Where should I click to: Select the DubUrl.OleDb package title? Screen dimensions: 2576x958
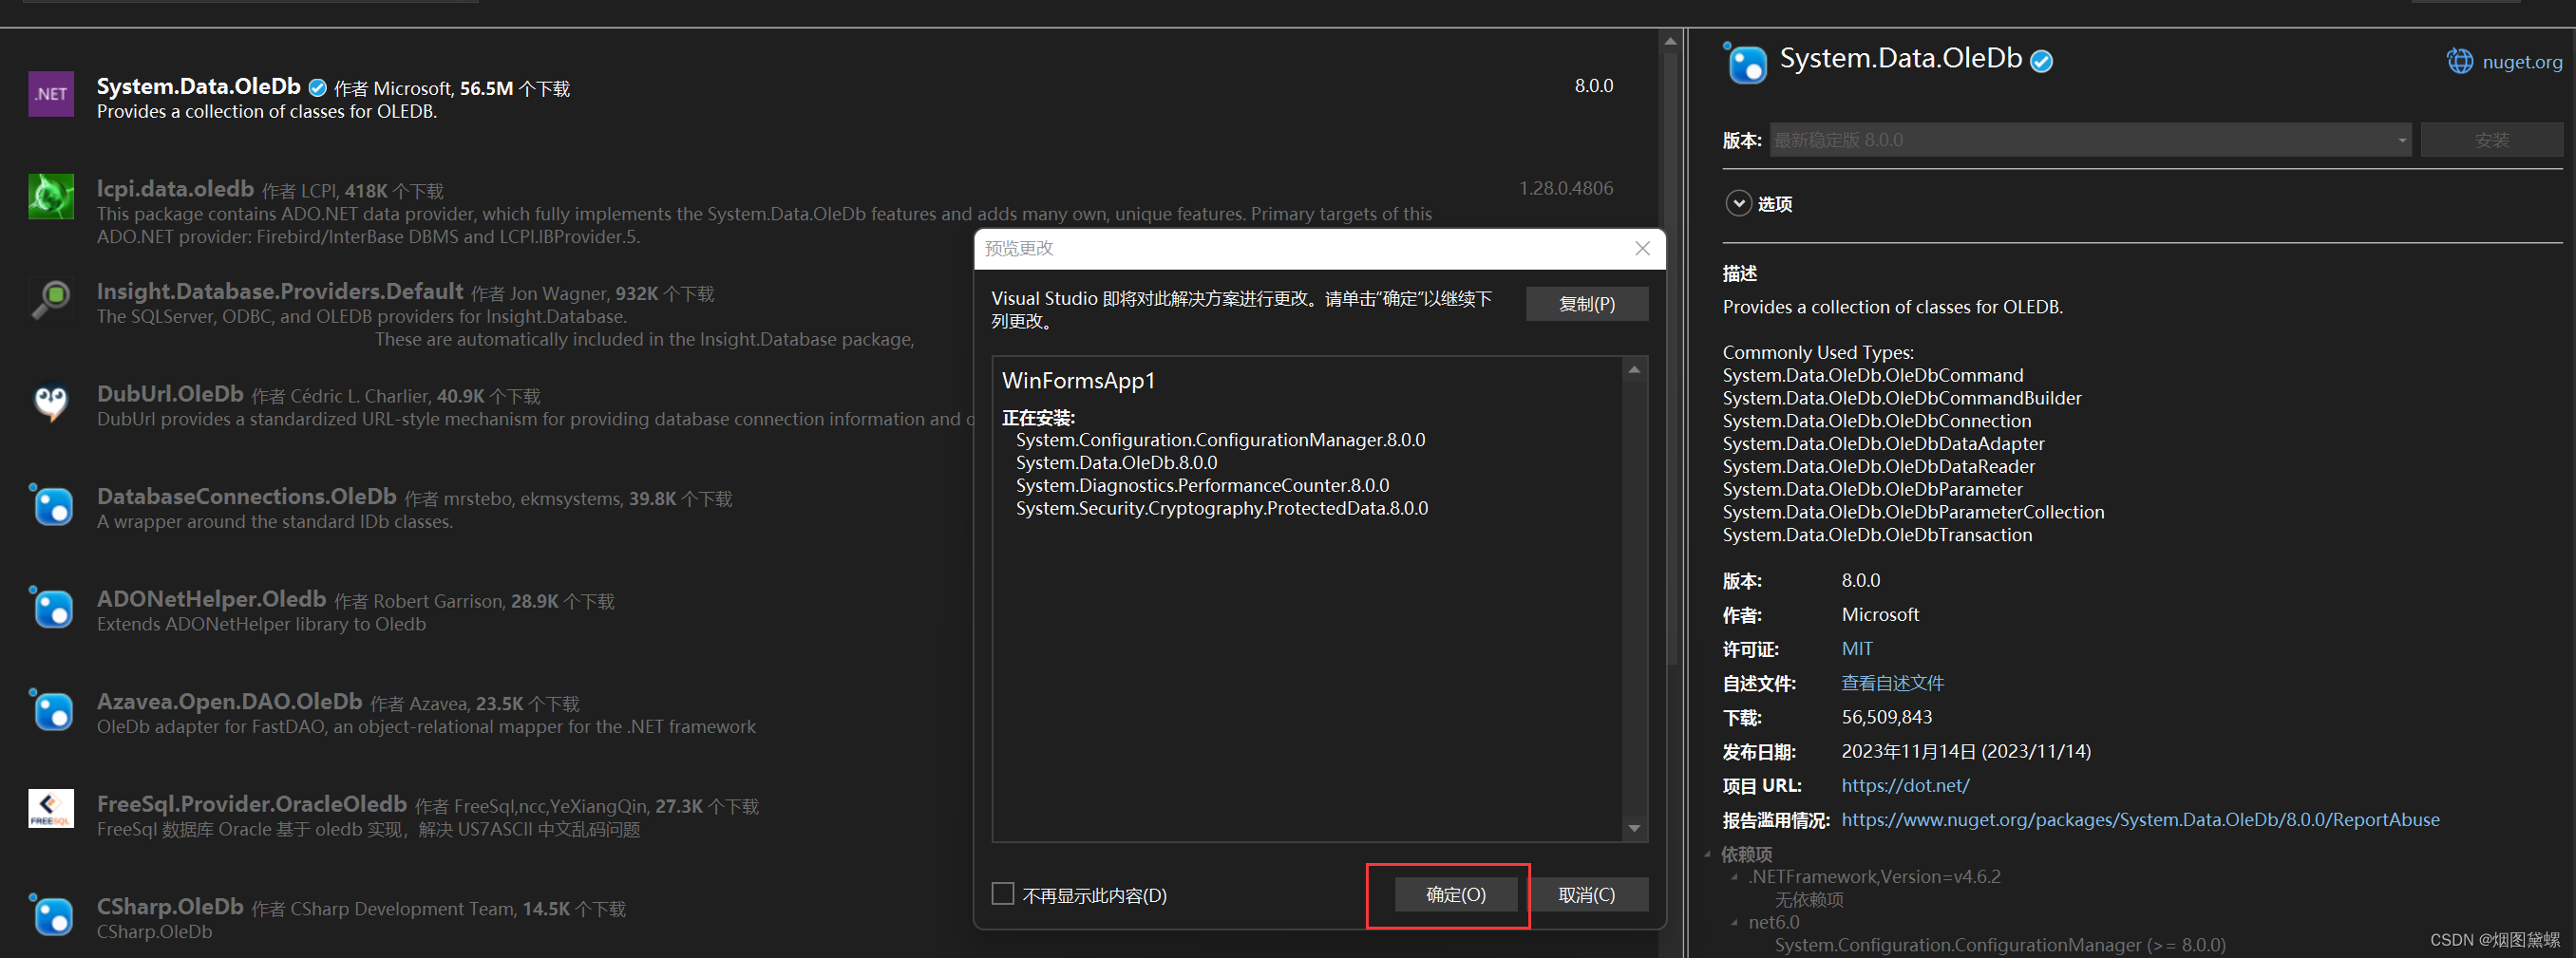170,393
